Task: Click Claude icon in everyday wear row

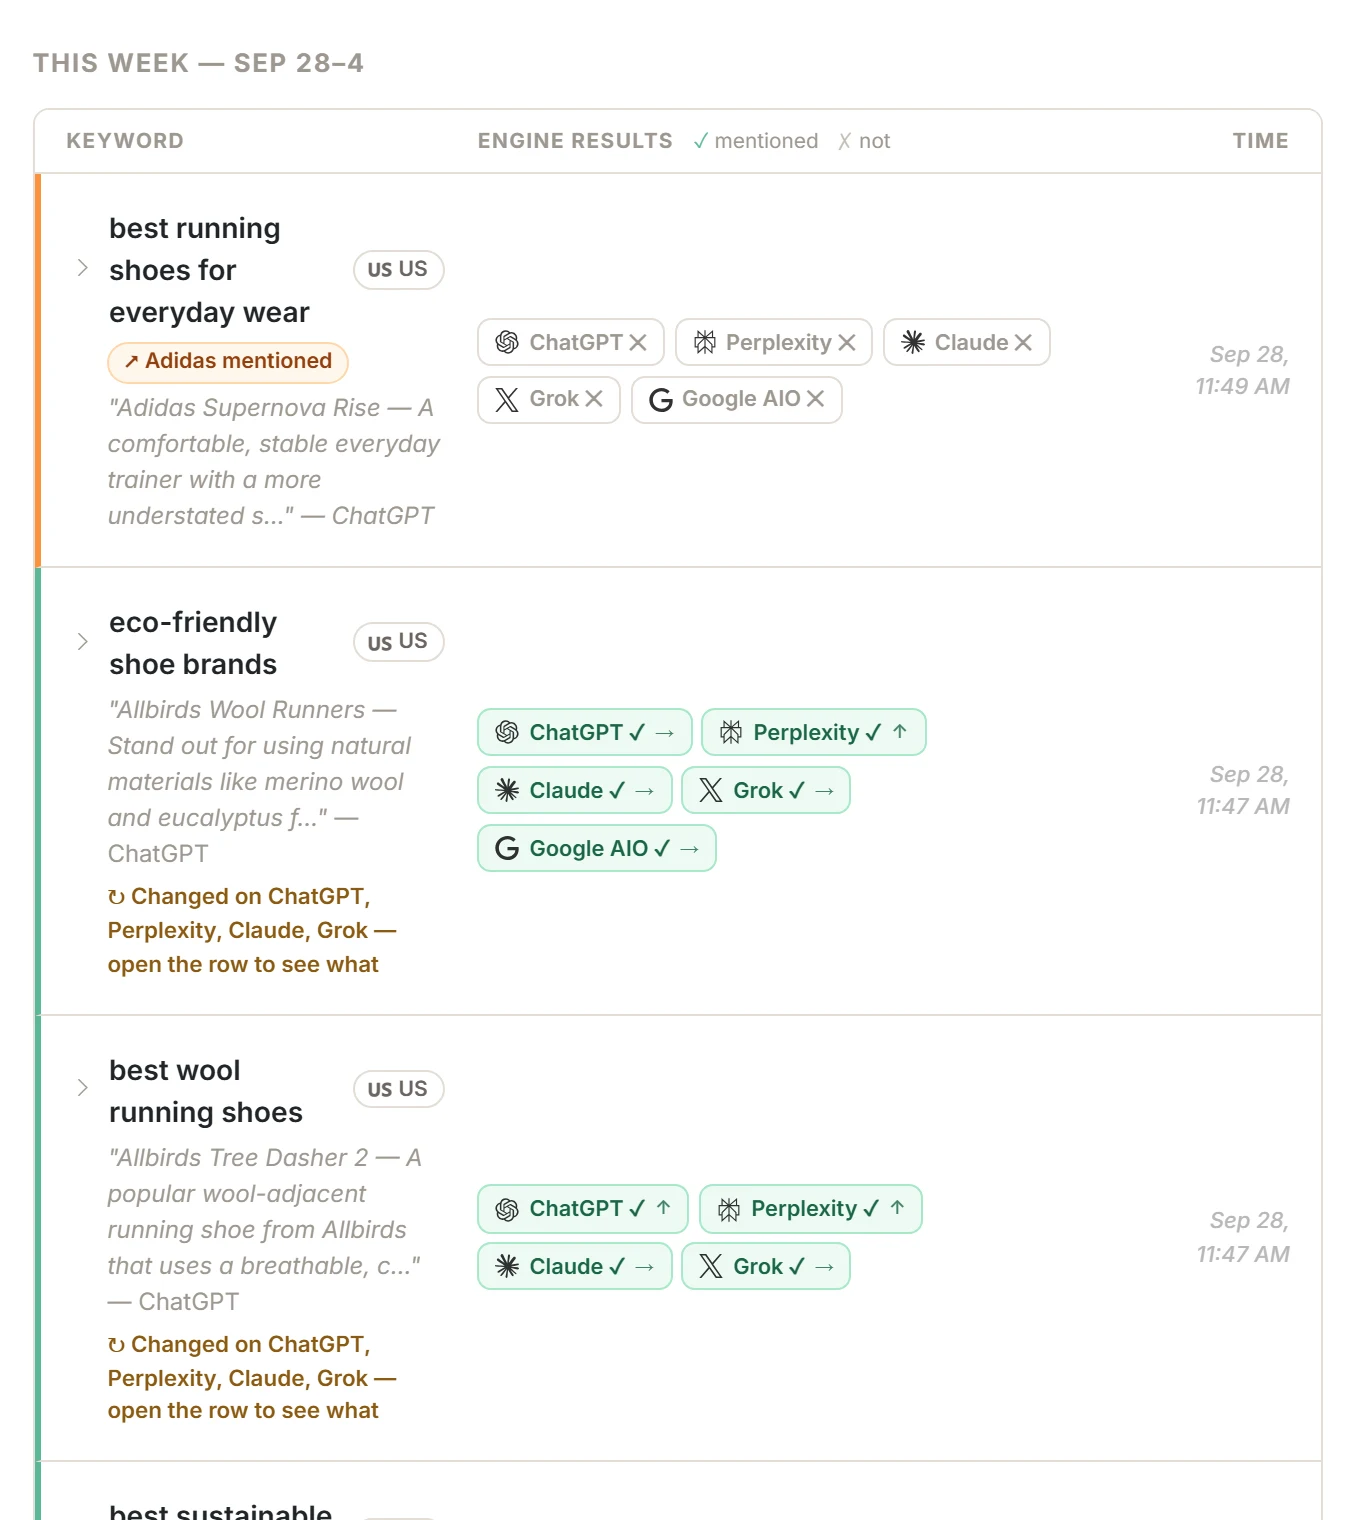Action: 913,342
